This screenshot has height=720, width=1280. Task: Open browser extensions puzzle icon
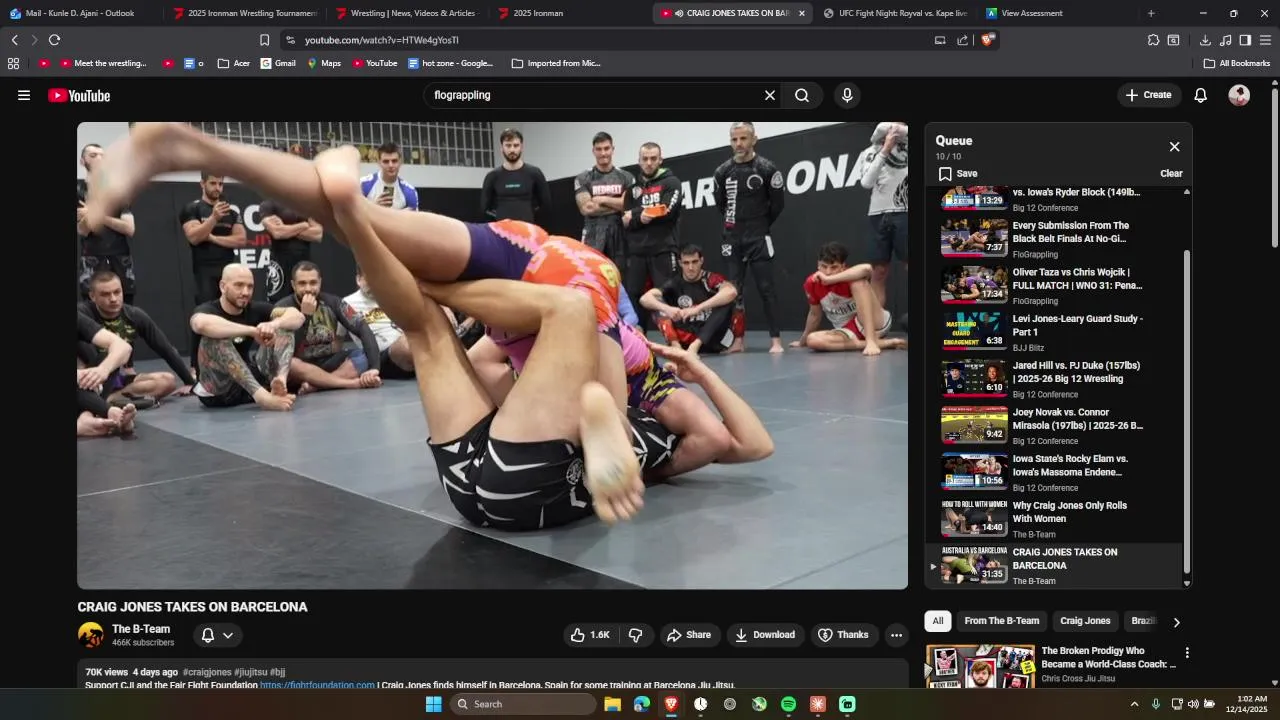[1153, 40]
